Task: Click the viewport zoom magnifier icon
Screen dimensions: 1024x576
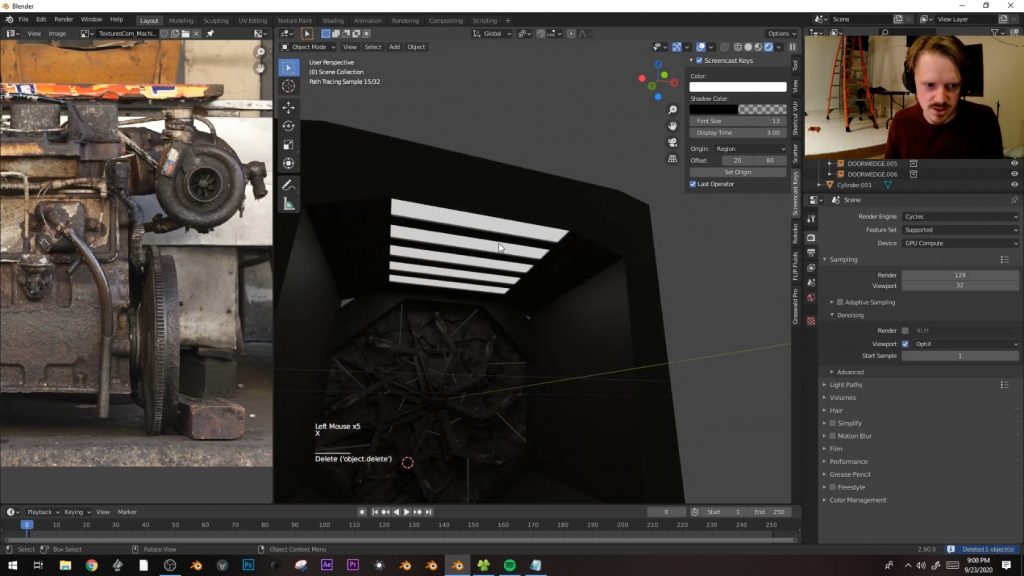Action: (672, 110)
